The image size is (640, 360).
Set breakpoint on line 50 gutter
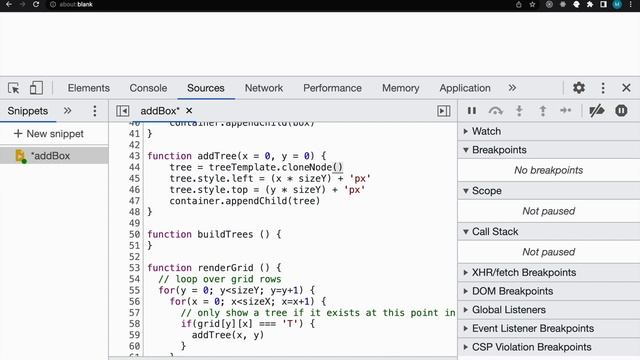(134, 234)
